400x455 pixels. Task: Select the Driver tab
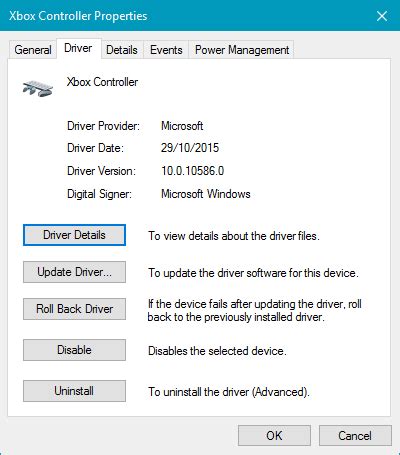tap(78, 49)
